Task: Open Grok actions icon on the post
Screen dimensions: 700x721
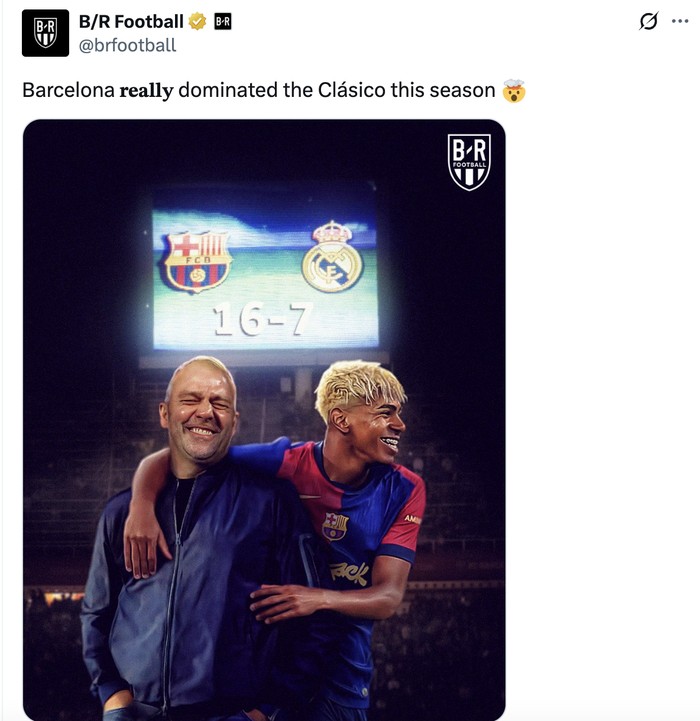Action: (649, 22)
